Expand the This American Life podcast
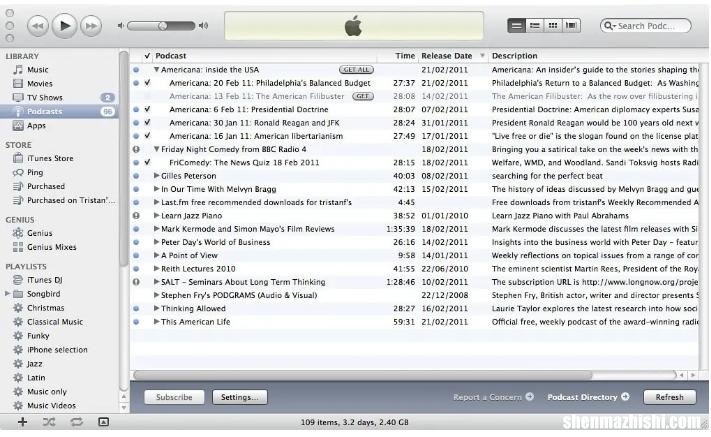This screenshot has height=437, width=711. point(156,321)
